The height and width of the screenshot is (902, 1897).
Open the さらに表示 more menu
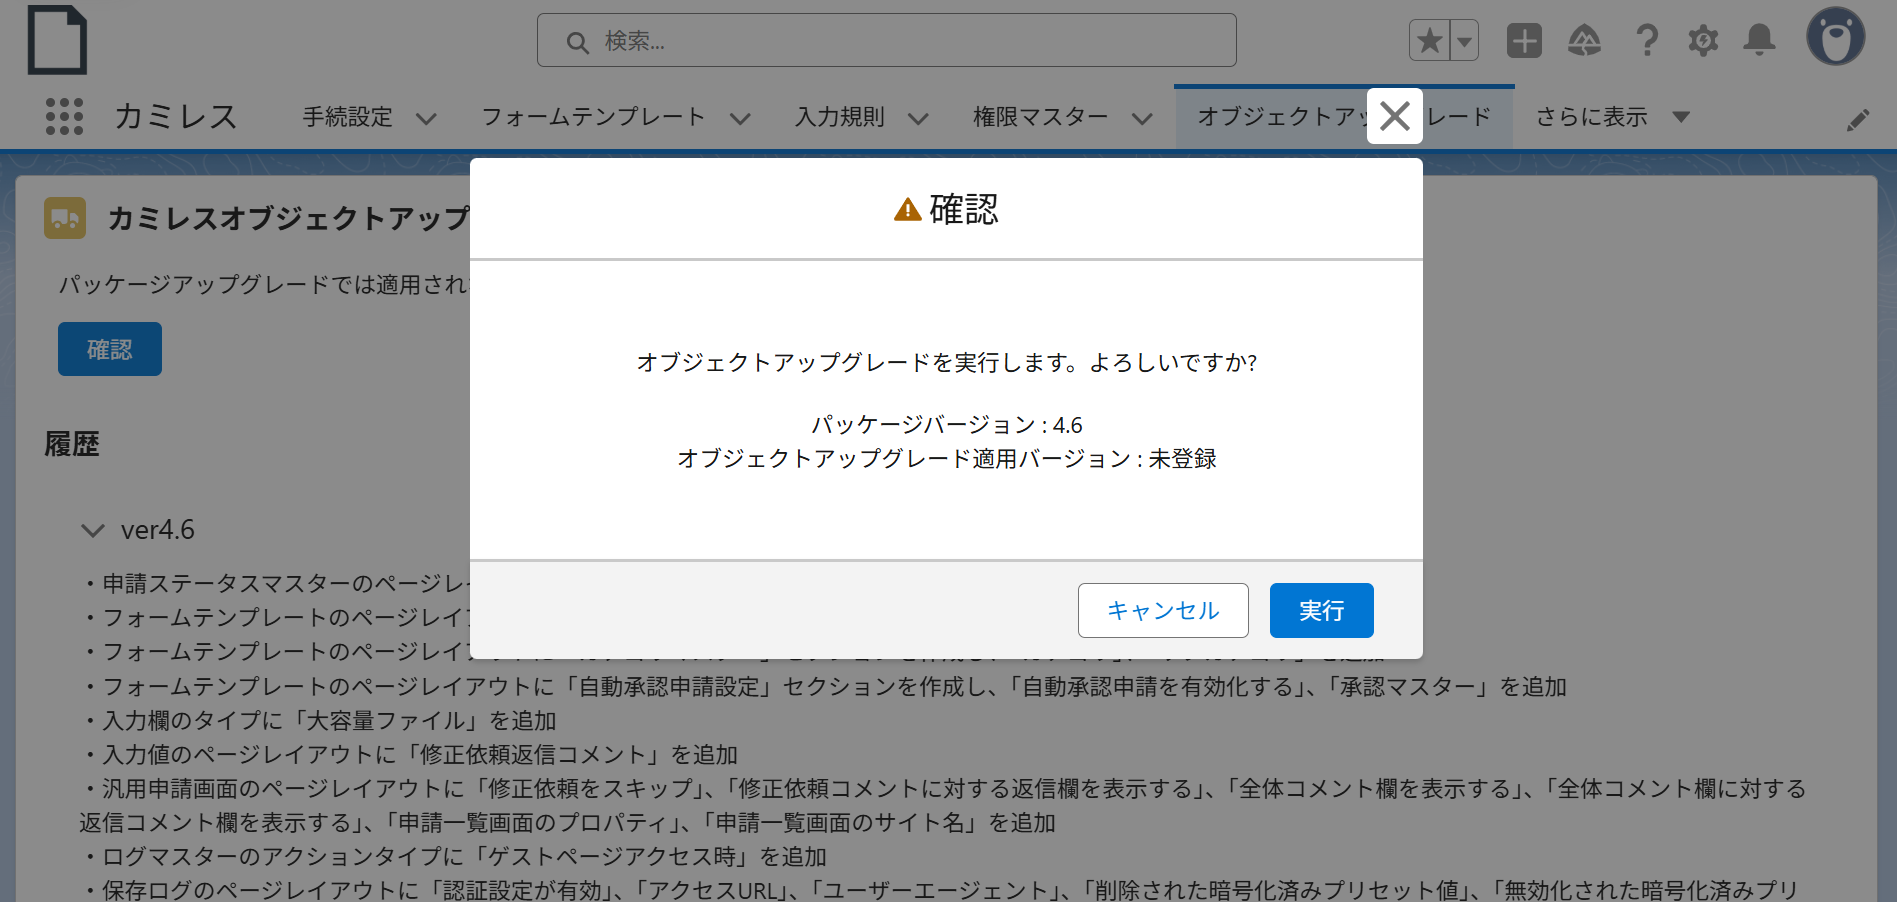point(1611,117)
